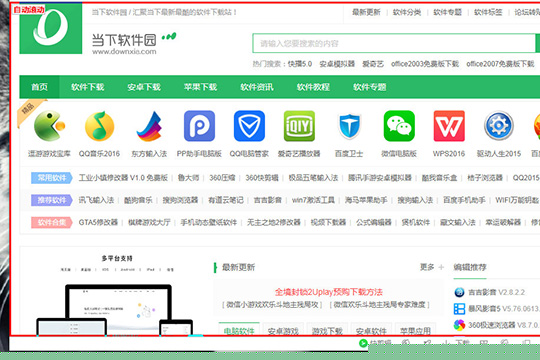This screenshot has height=360, width=540.
Task: Click the 推荐软件 purple category tag
Action: pyautogui.click(x=52, y=200)
